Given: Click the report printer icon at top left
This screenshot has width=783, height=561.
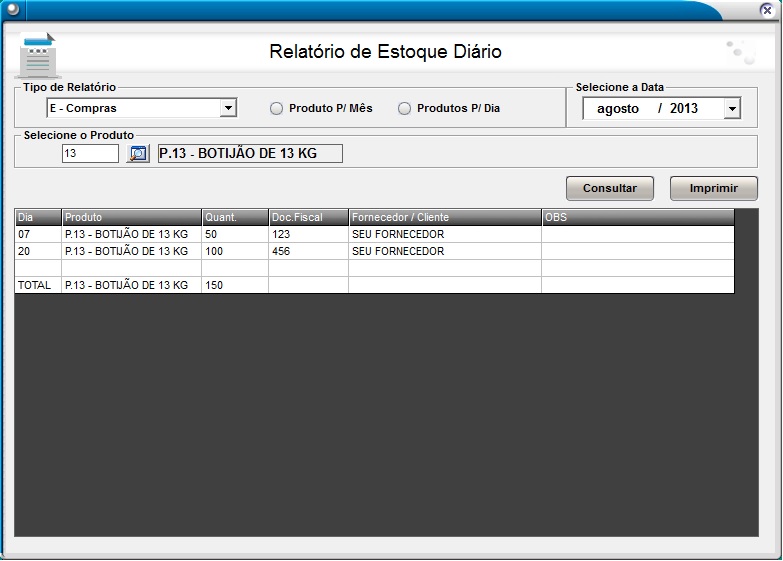Looking at the screenshot, I should (37, 55).
